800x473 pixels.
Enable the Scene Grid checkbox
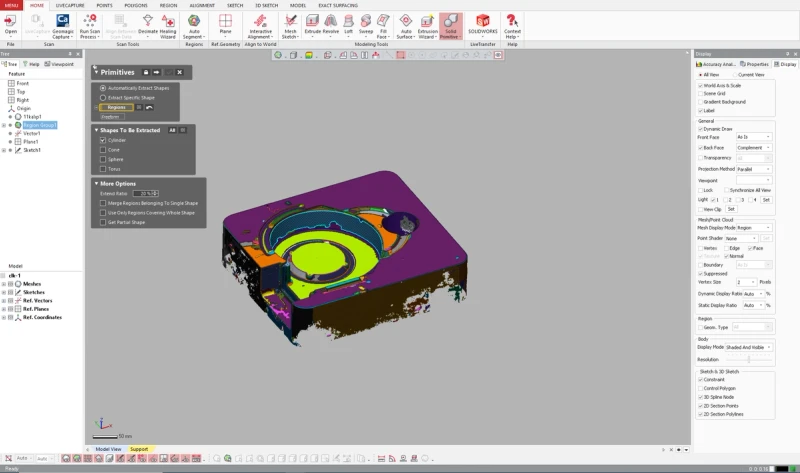(701, 94)
